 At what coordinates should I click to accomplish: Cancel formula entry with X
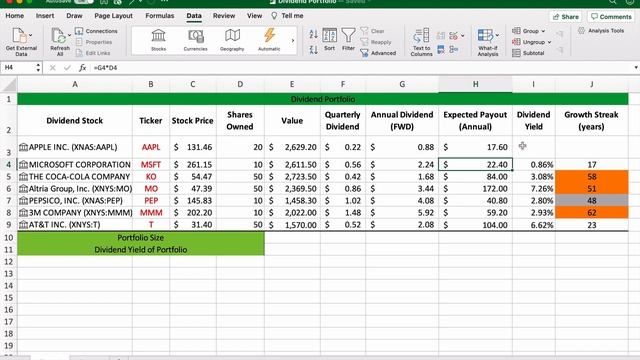[x=53, y=68]
